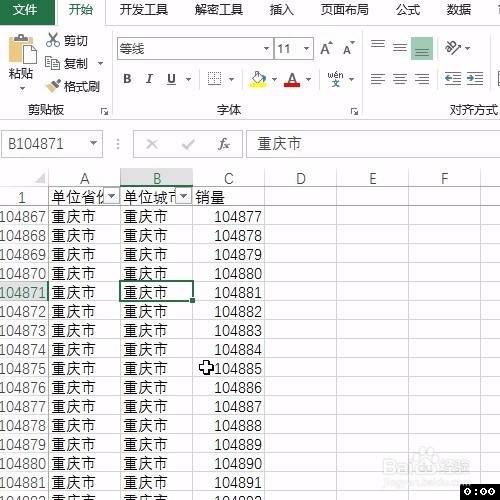500x500 pixels.
Task: Click the fill color paint bucket
Action: [258, 79]
